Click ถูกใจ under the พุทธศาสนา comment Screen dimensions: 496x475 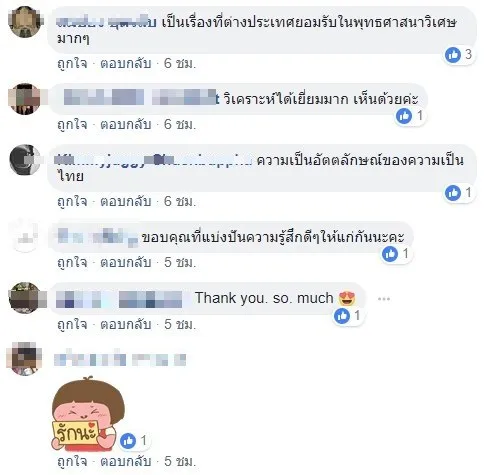72,63
